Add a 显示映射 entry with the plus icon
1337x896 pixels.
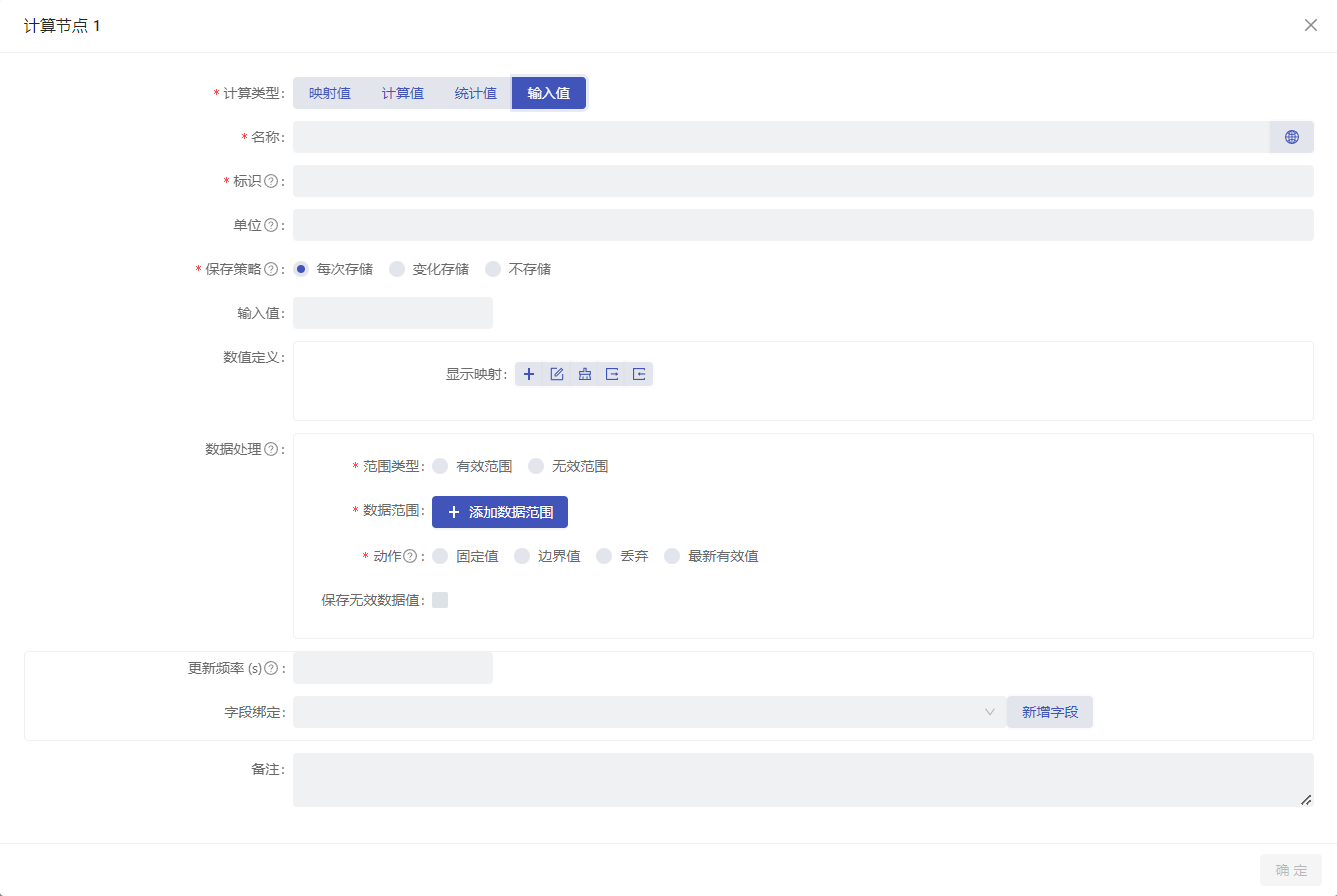point(529,374)
